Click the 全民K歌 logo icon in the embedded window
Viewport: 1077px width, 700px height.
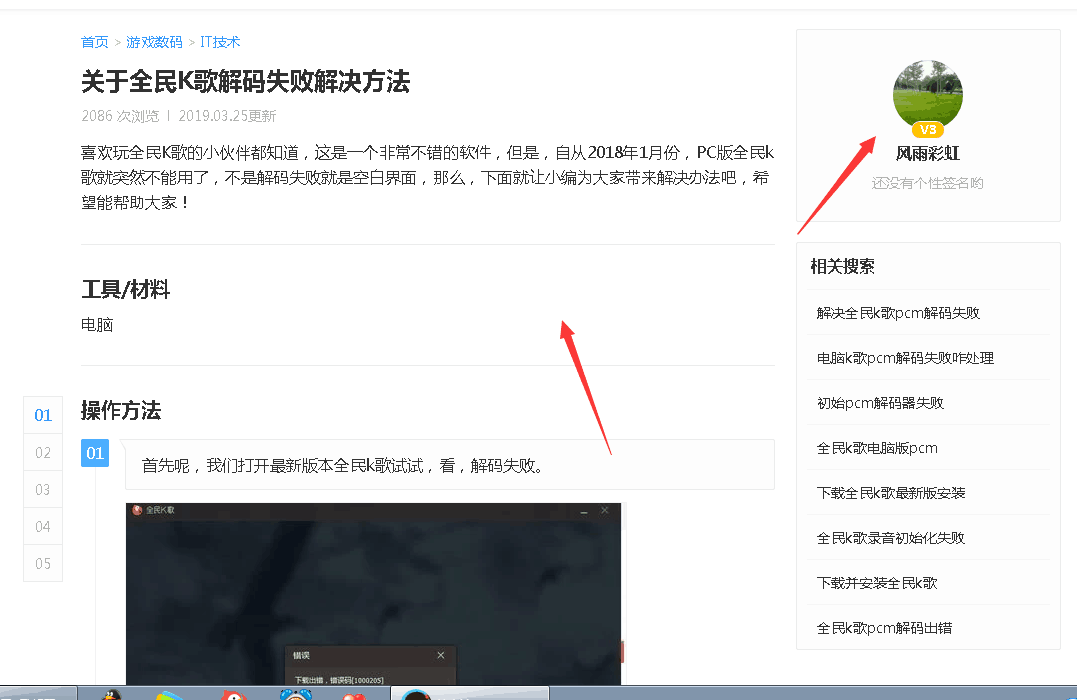click(137, 510)
